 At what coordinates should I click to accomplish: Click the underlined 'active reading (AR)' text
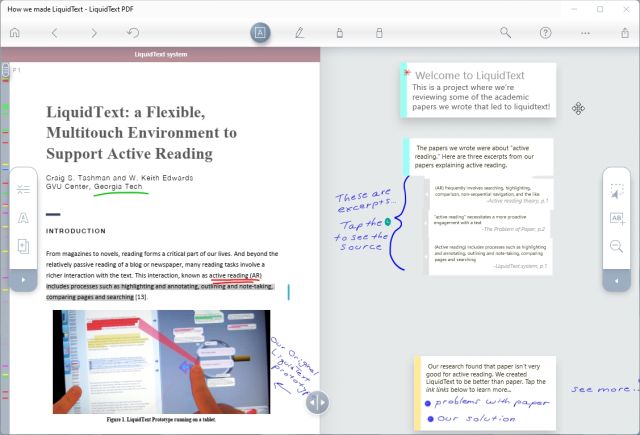[236, 275]
